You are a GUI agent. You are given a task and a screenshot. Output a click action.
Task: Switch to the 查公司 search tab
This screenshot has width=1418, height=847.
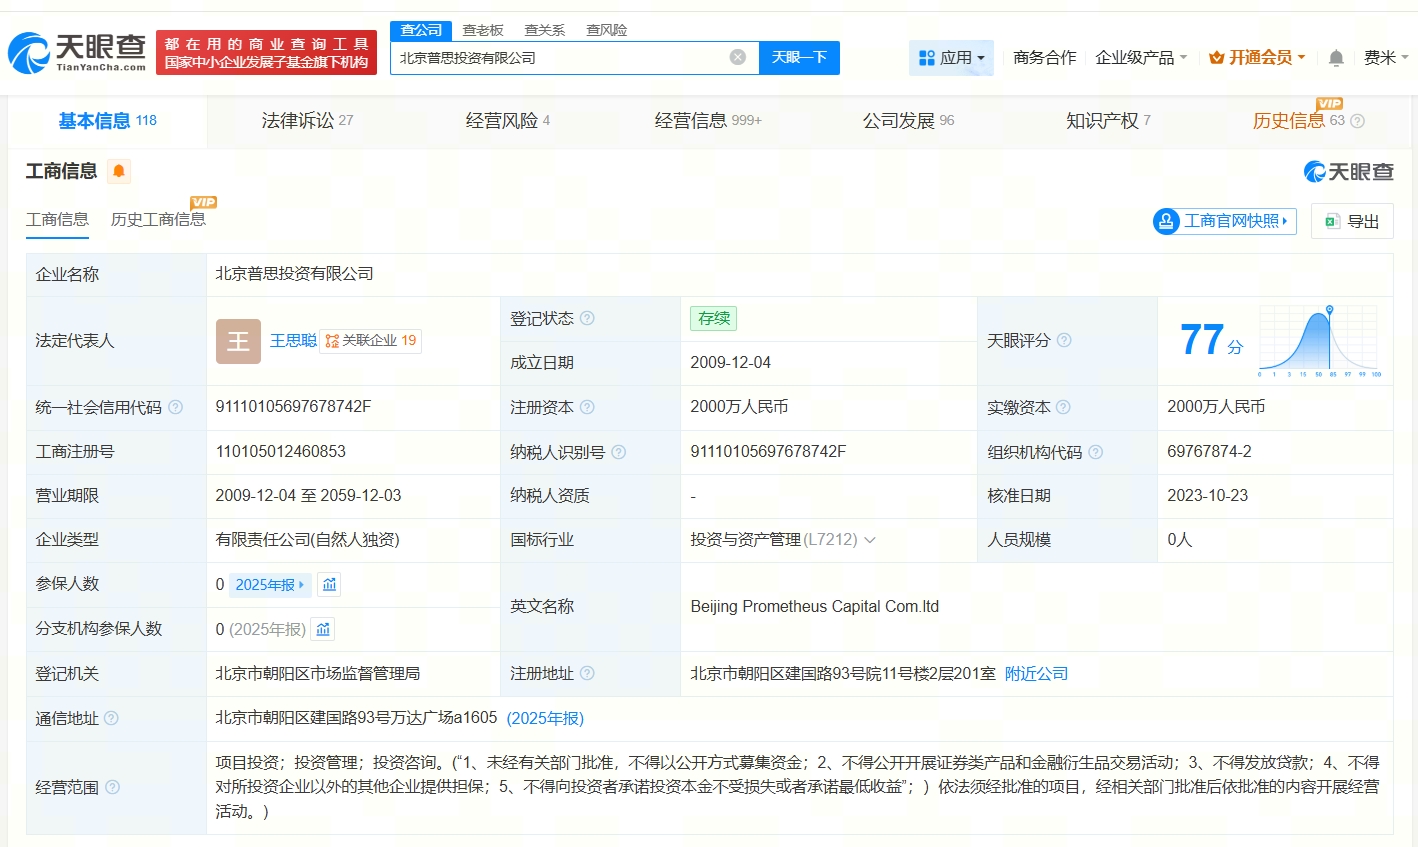click(421, 30)
